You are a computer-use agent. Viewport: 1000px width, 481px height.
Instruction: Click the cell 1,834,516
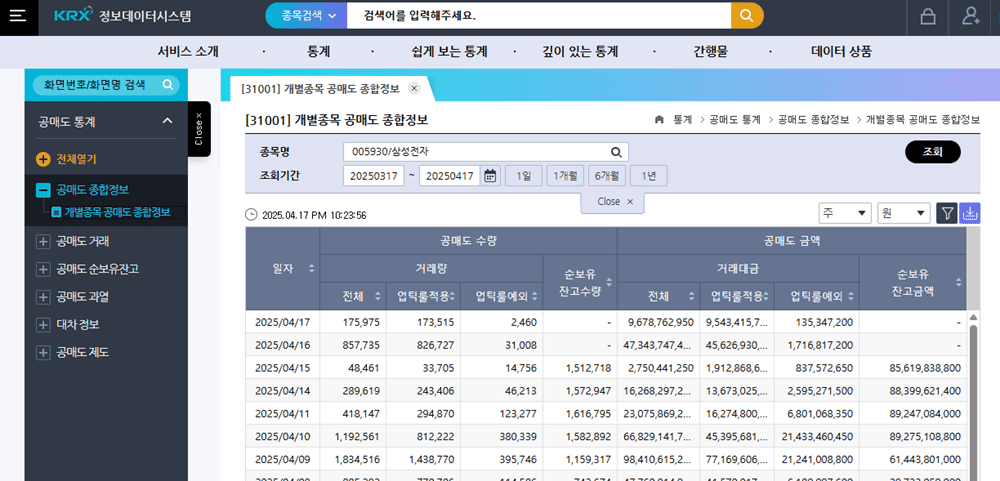point(353,460)
